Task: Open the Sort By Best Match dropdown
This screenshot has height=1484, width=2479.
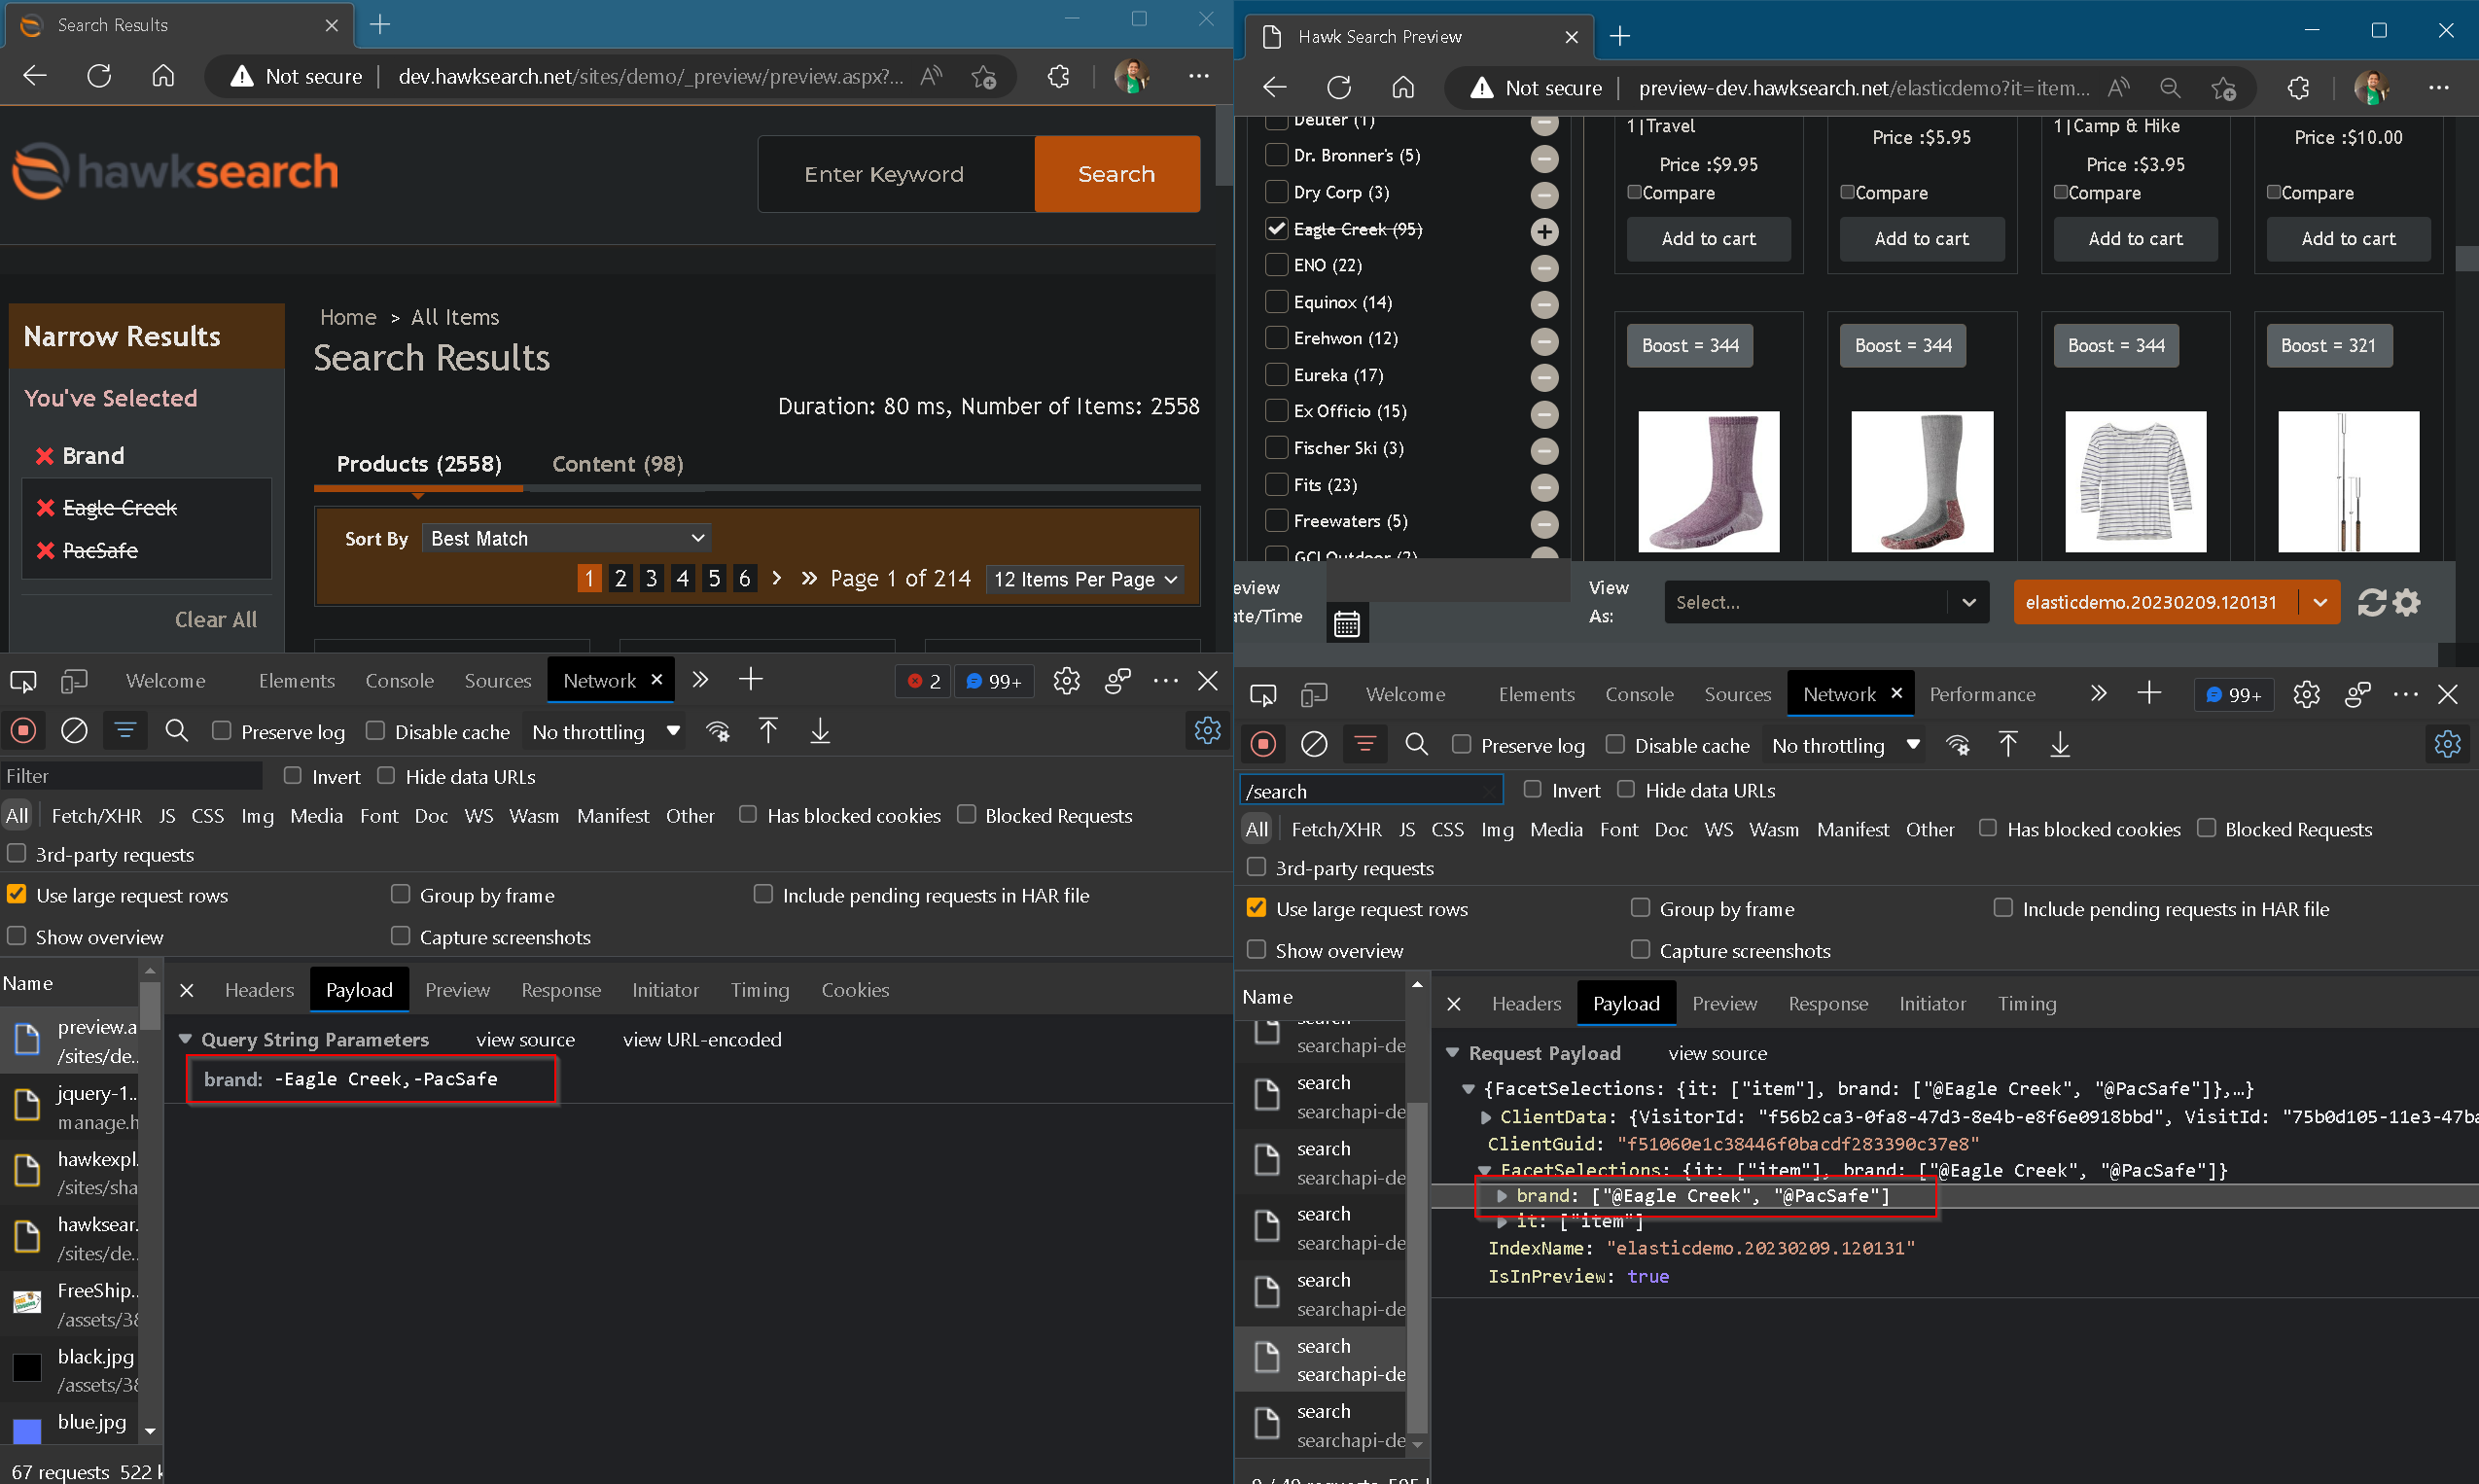Action: 566,538
